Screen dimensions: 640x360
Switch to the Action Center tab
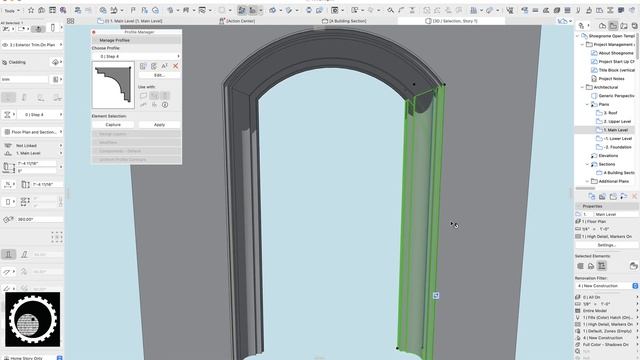[237, 21]
